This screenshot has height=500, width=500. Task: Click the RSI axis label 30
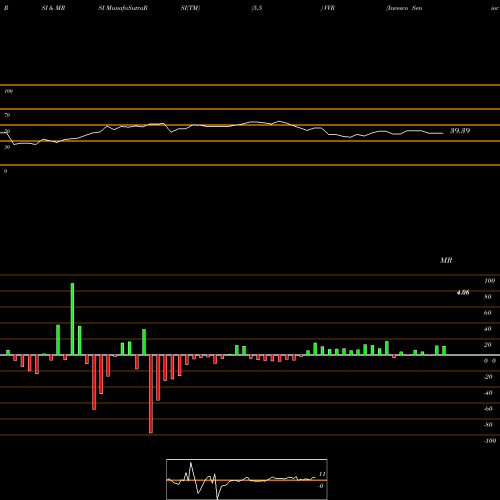[x=7, y=147]
